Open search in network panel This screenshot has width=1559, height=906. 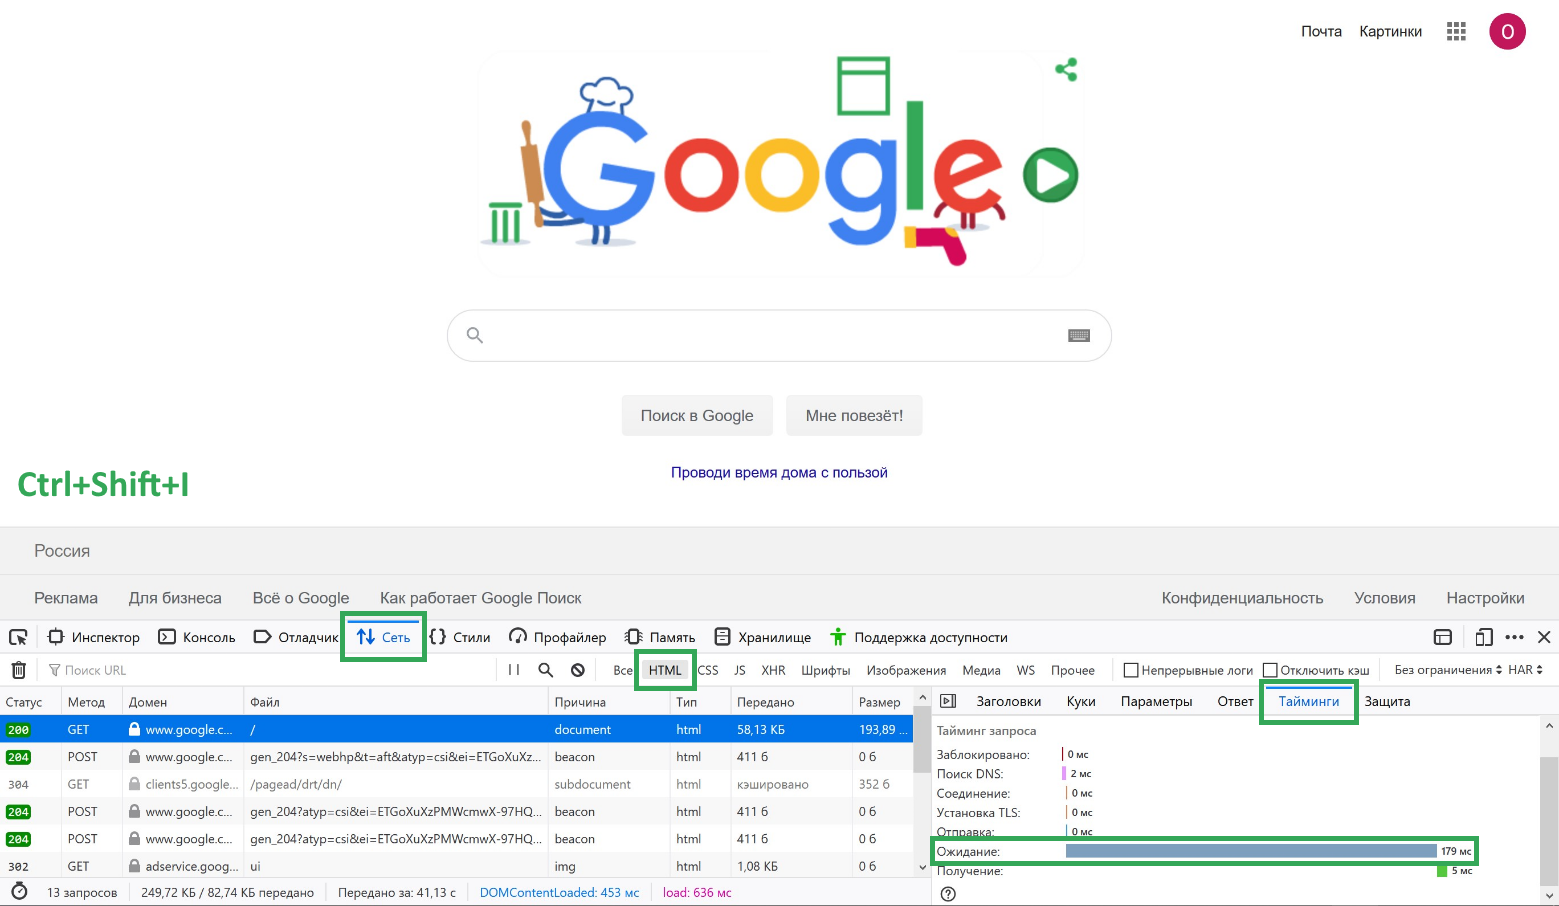tap(546, 670)
